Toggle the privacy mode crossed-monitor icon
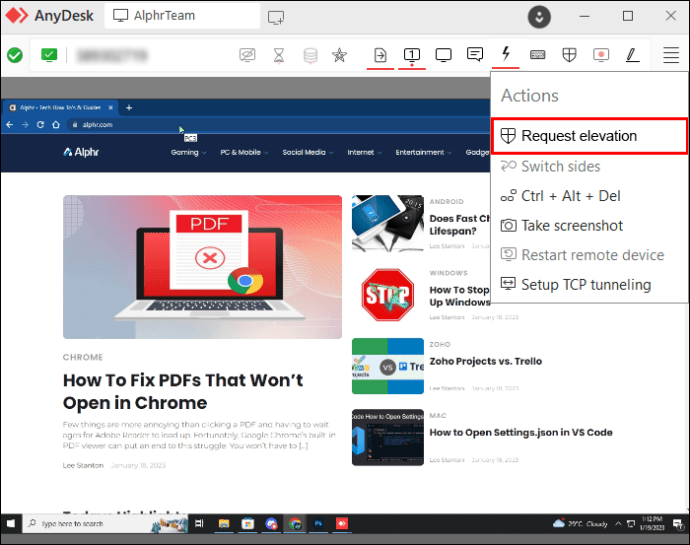Image resolution: width=690 pixels, height=545 pixels. point(247,55)
